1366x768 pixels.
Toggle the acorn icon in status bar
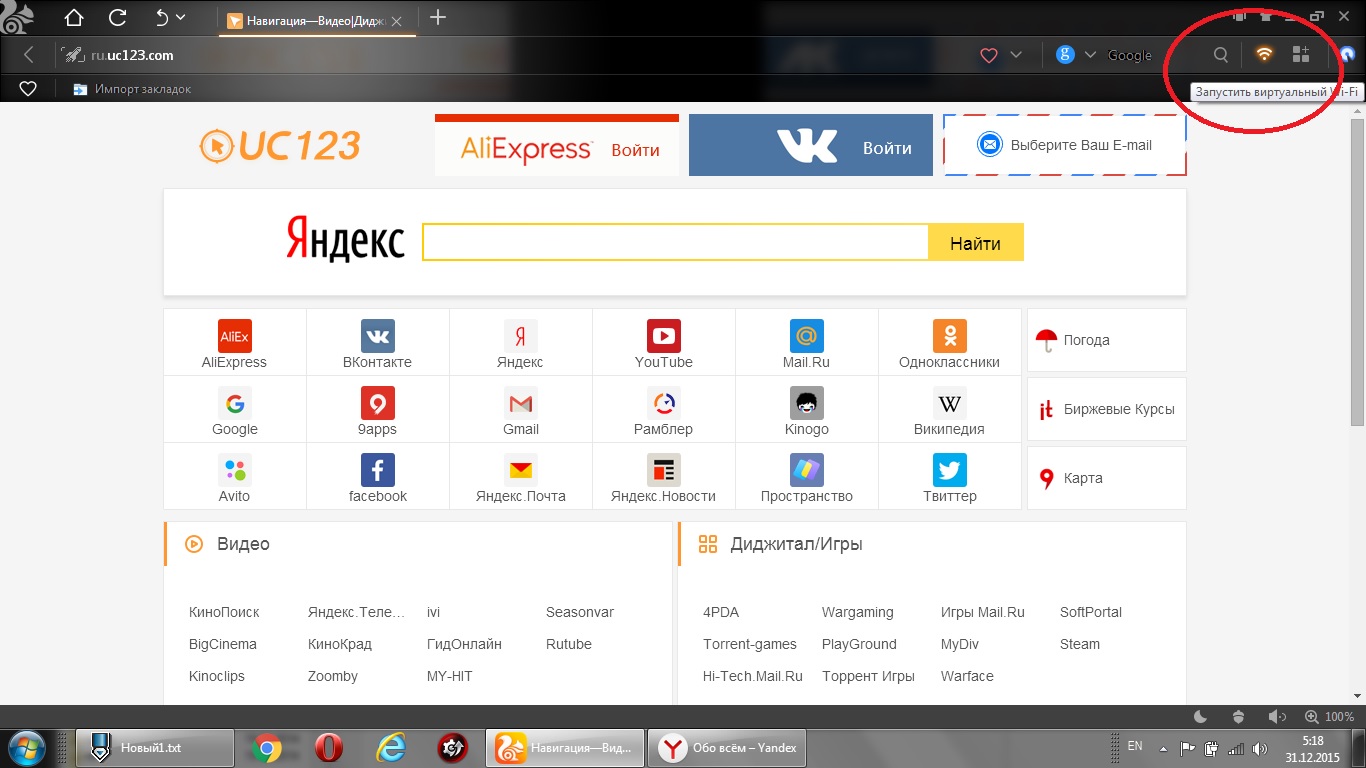(1239, 716)
